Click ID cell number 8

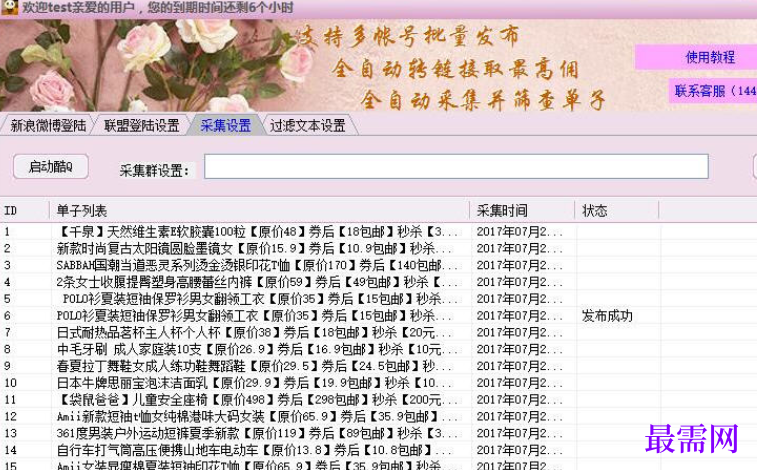pyautogui.click(x=7, y=349)
